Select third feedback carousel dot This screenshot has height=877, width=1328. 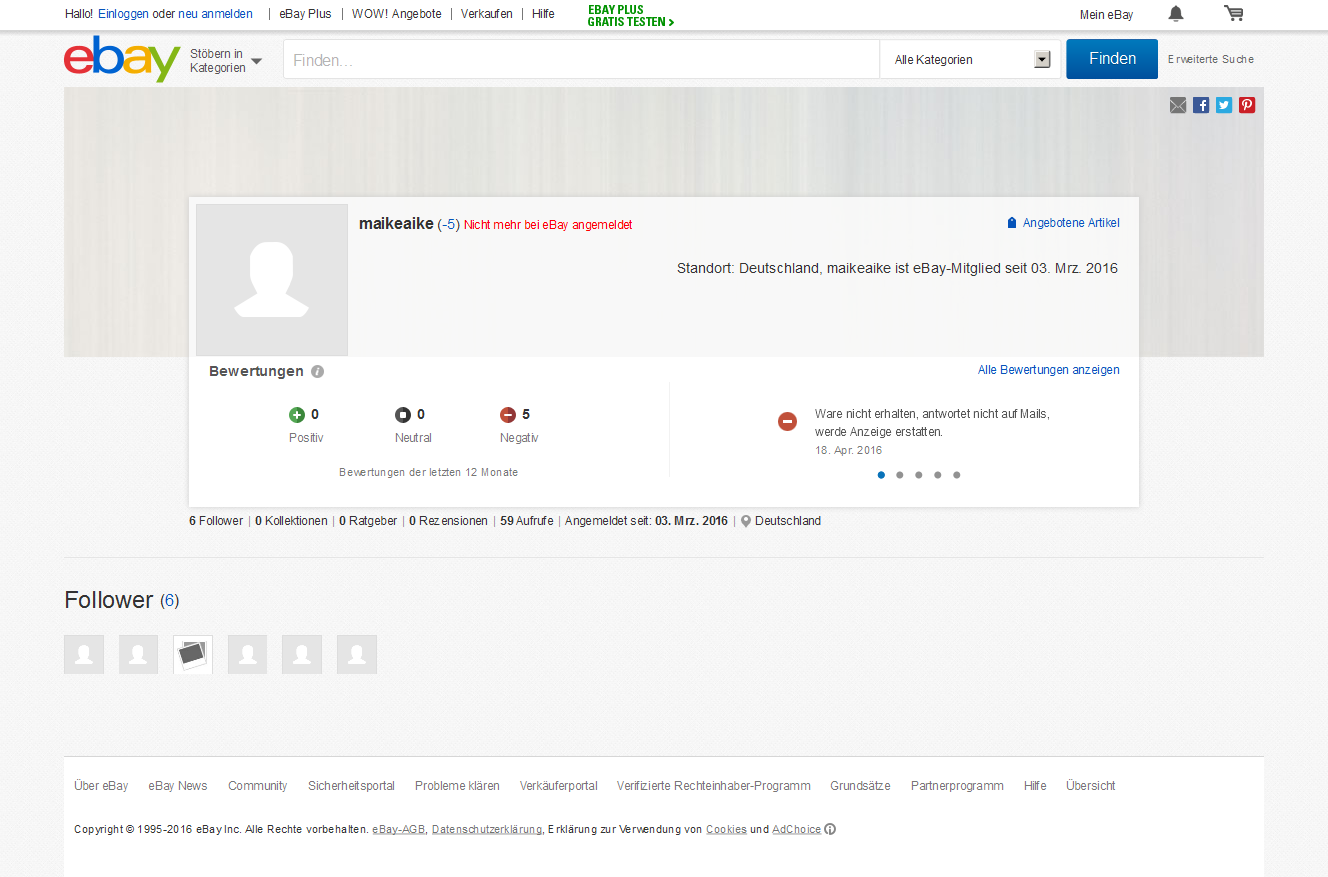(x=919, y=475)
